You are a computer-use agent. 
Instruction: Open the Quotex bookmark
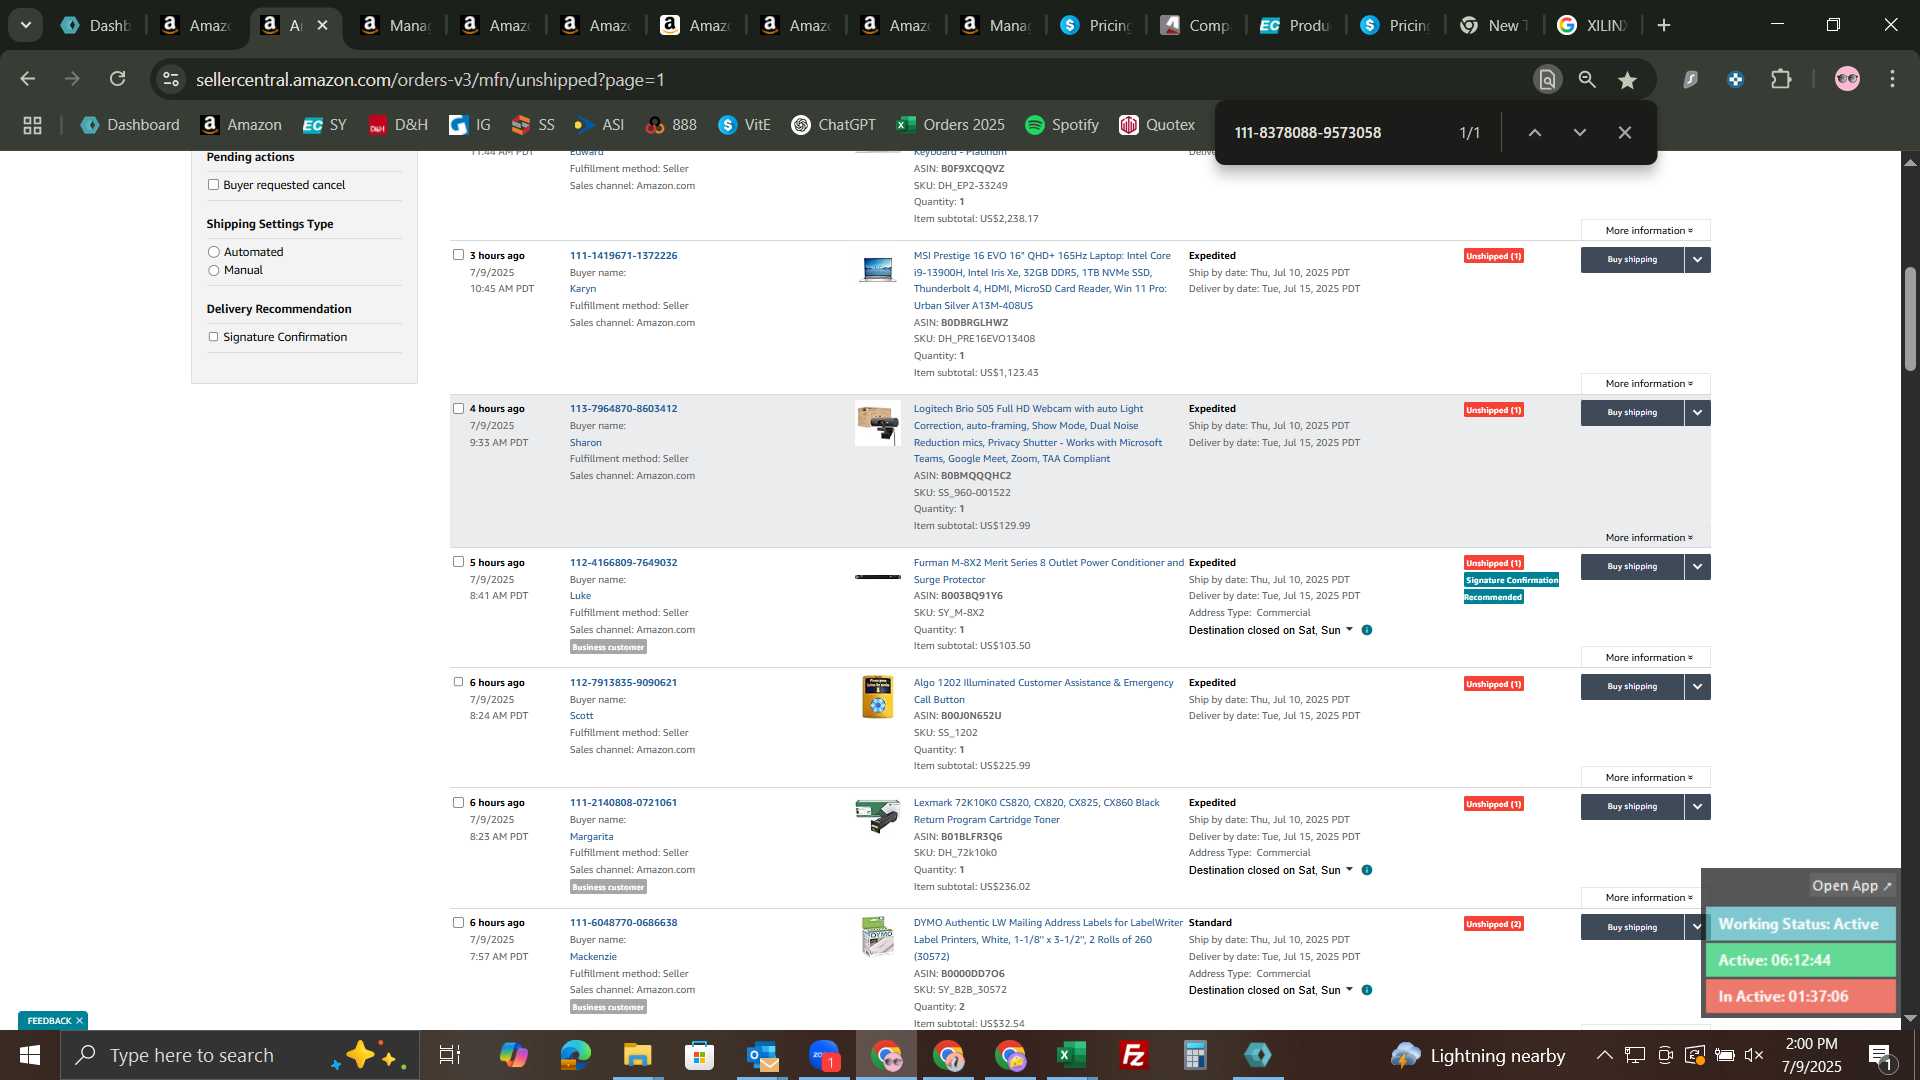pyautogui.click(x=1157, y=125)
